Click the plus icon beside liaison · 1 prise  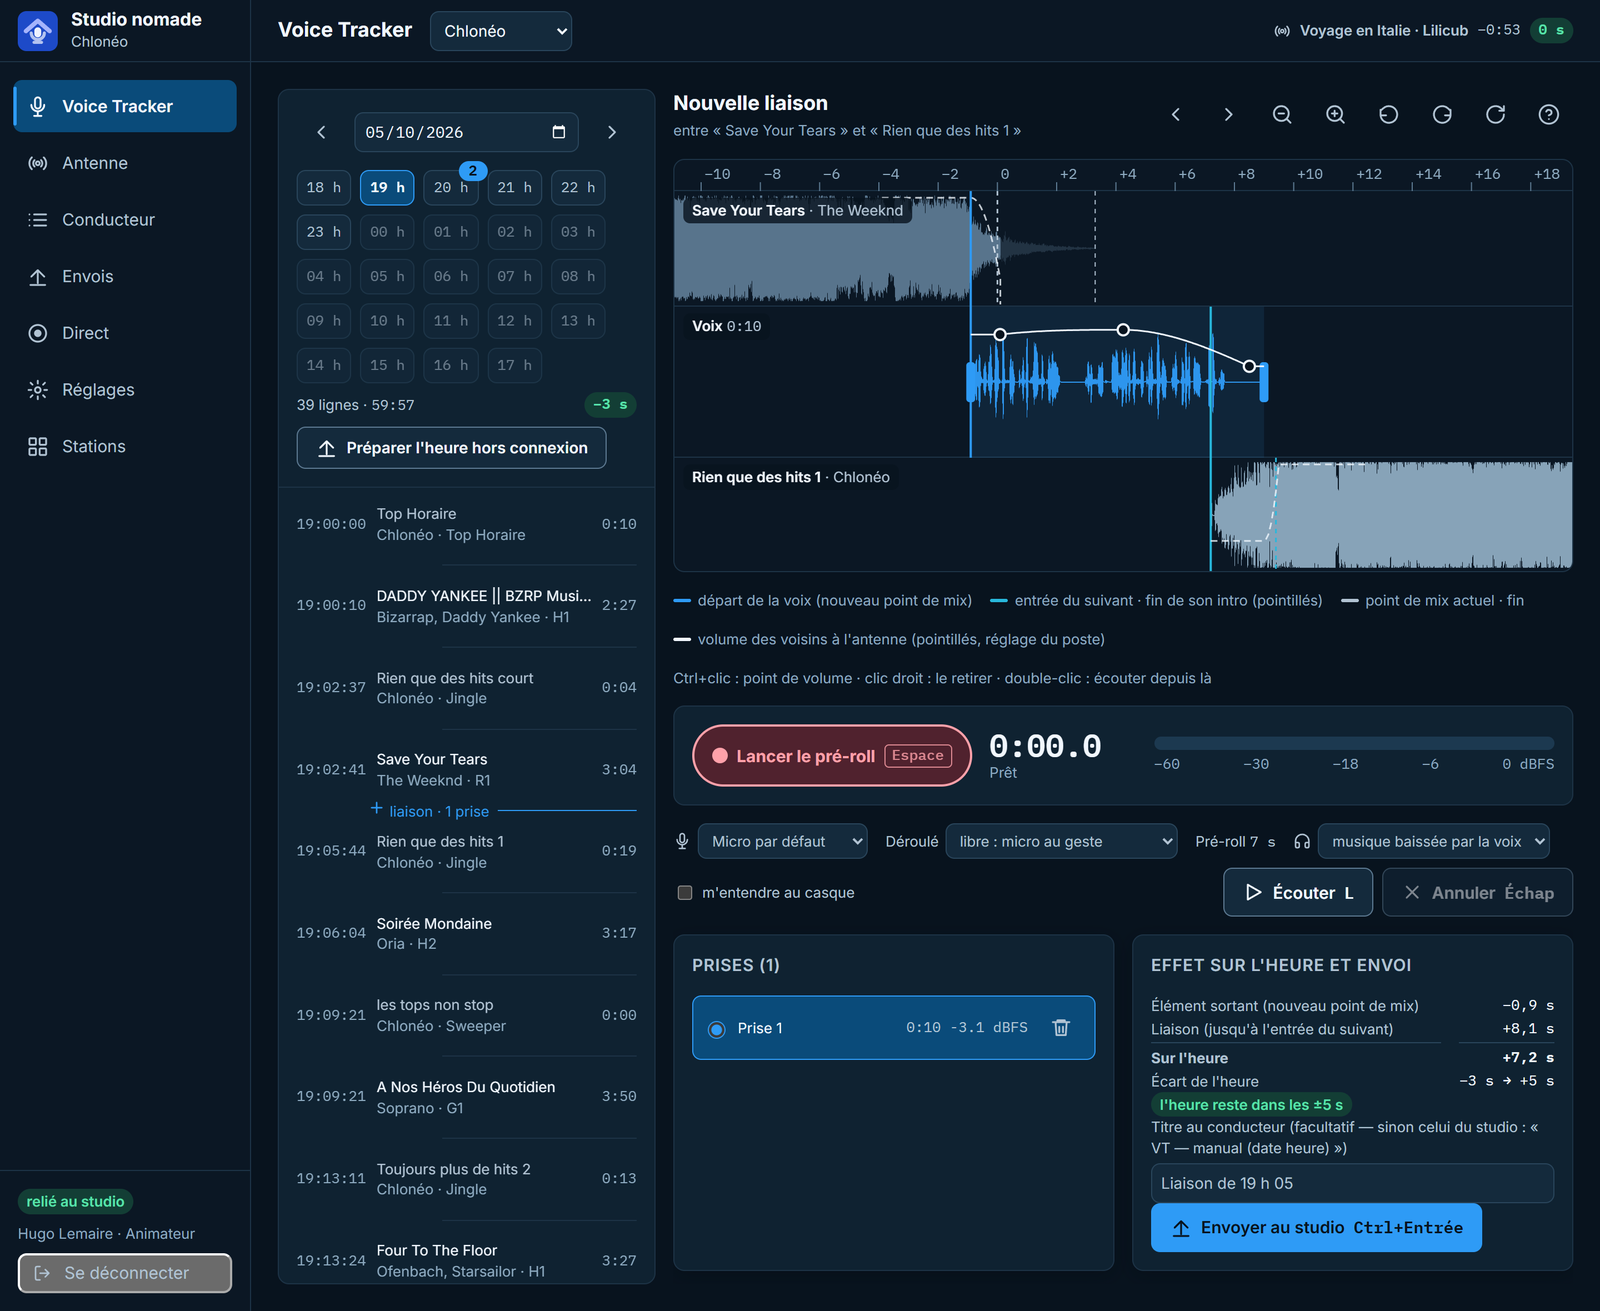[377, 808]
